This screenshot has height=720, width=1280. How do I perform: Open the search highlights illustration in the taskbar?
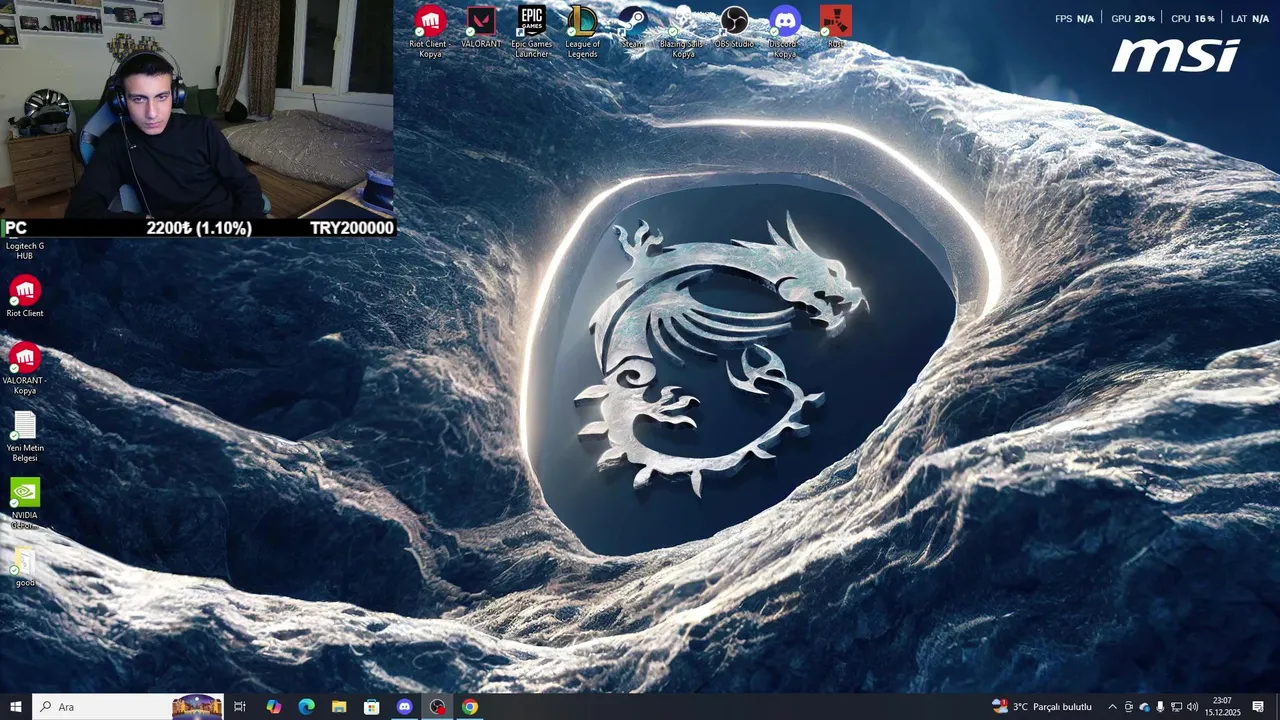coord(197,707)
